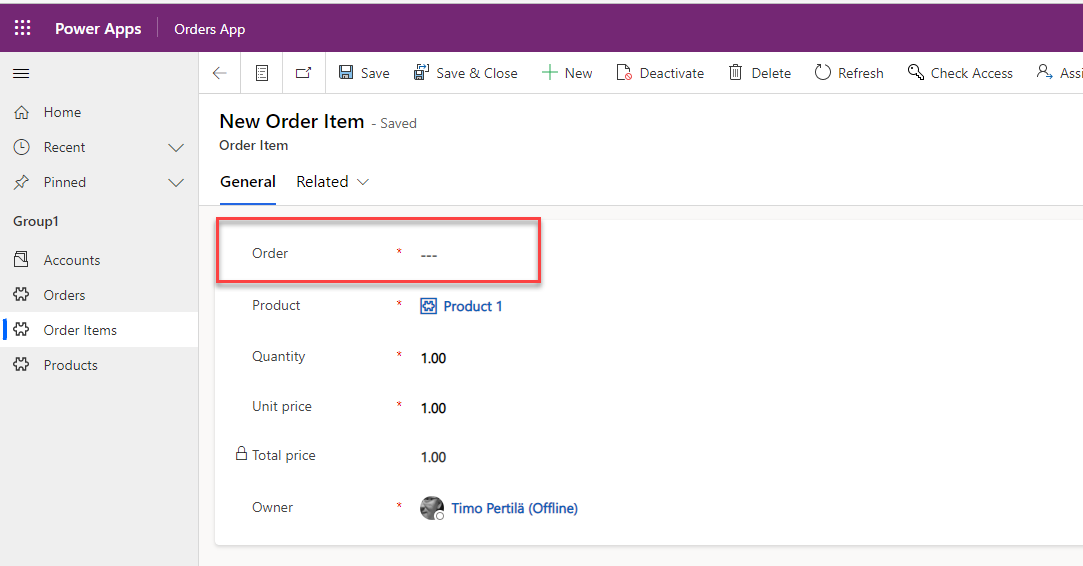
Task: Deactivate the current order item
Action: 660,73
